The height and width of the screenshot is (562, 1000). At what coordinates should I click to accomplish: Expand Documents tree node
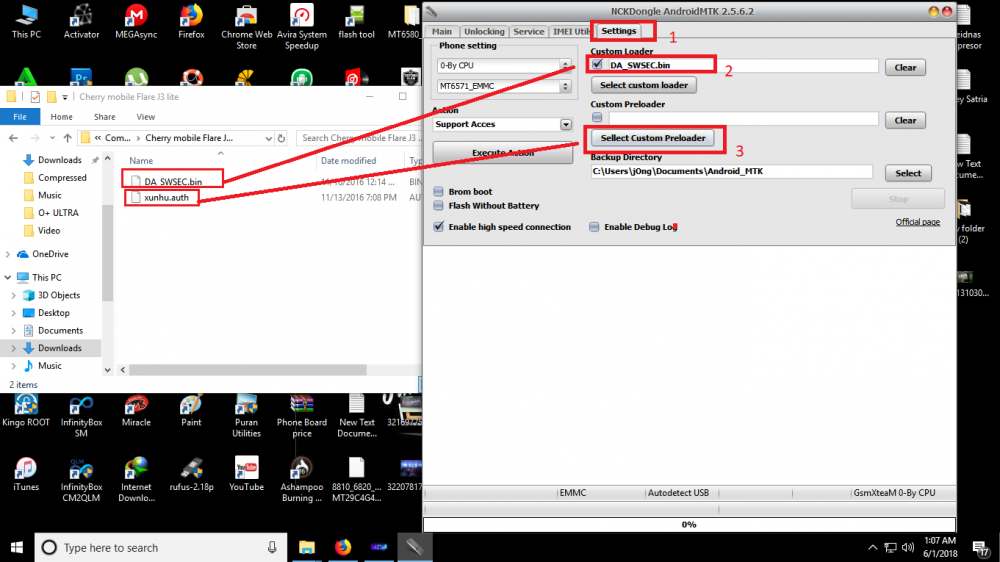14,330
